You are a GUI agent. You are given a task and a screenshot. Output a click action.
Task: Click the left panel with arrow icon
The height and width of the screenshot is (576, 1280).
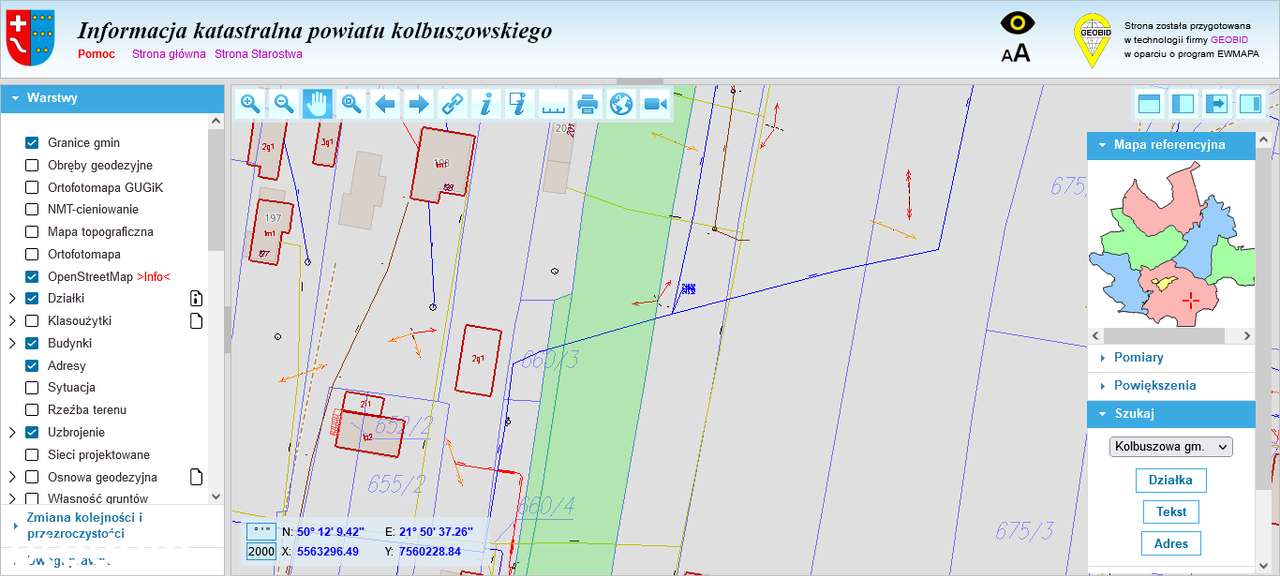click(1217, 103)
